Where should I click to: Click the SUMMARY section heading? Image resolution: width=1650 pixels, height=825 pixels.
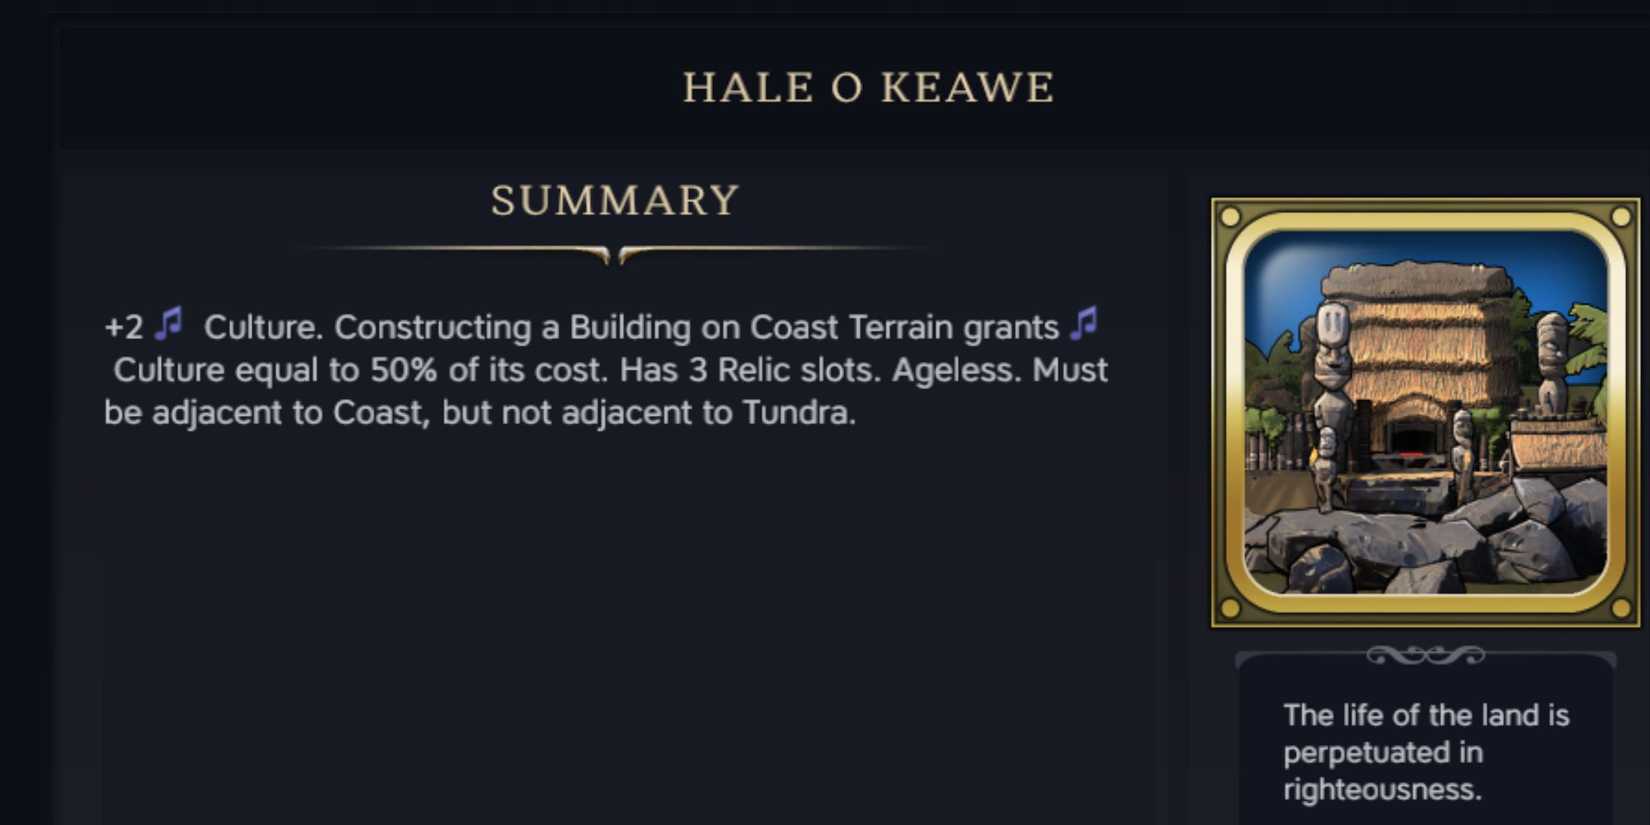tap(615, 200)
